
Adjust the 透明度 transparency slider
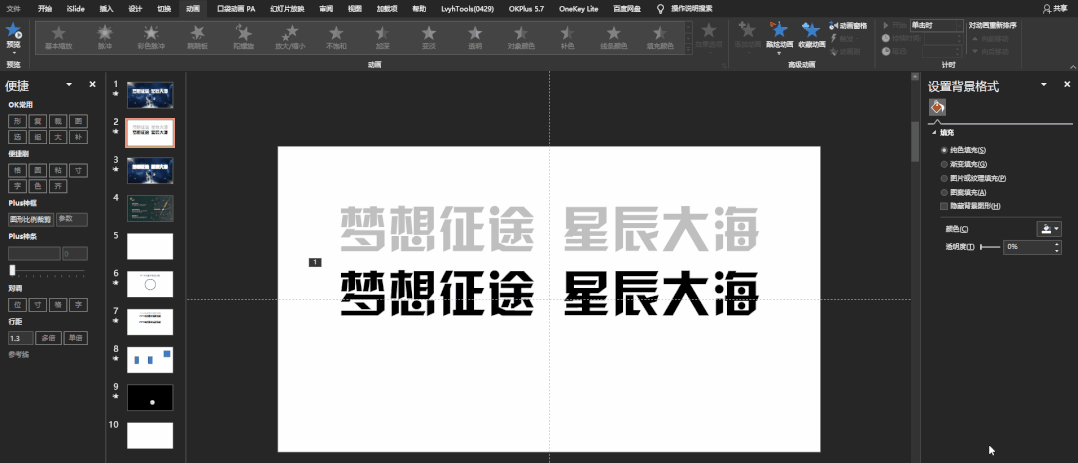tap(989, 246)
